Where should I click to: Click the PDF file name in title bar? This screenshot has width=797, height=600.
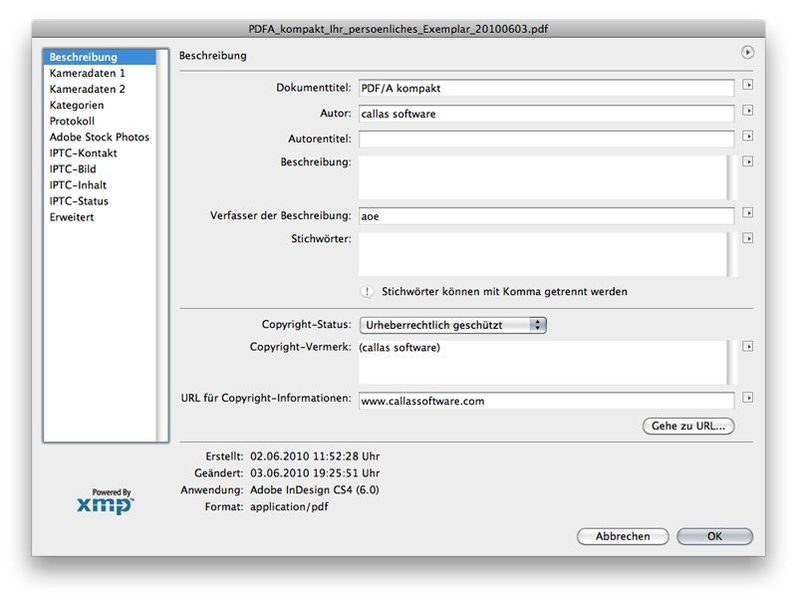click(398, 29)
